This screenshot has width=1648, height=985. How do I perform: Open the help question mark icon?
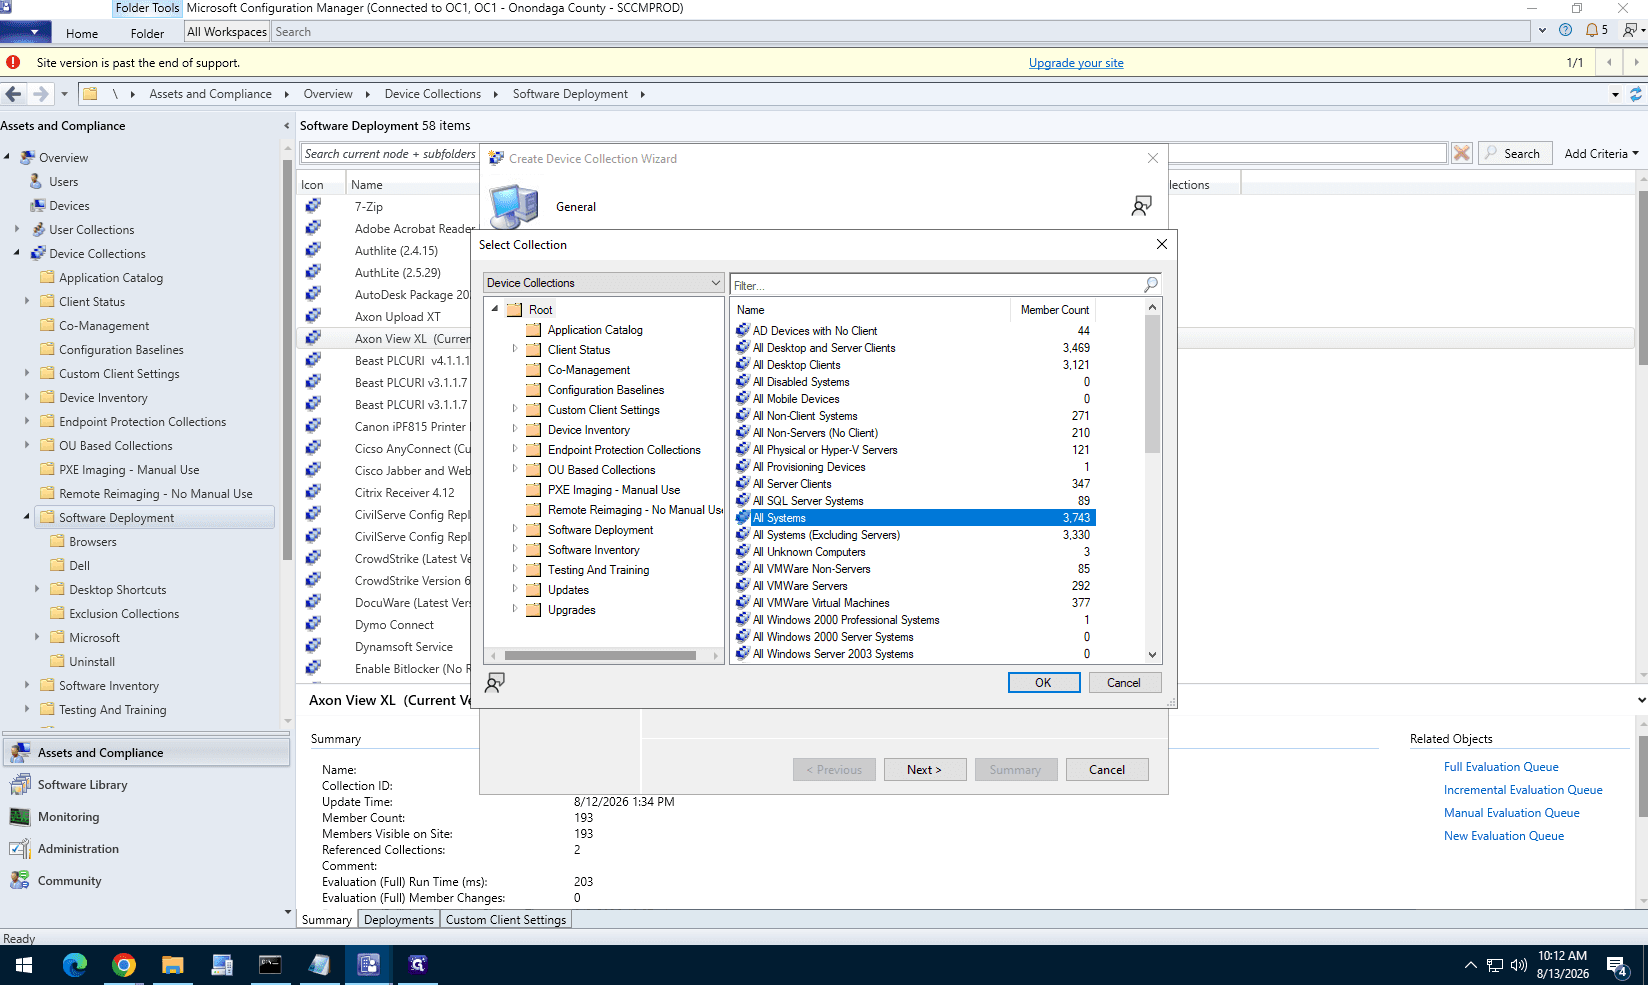tap(1566, 31)
